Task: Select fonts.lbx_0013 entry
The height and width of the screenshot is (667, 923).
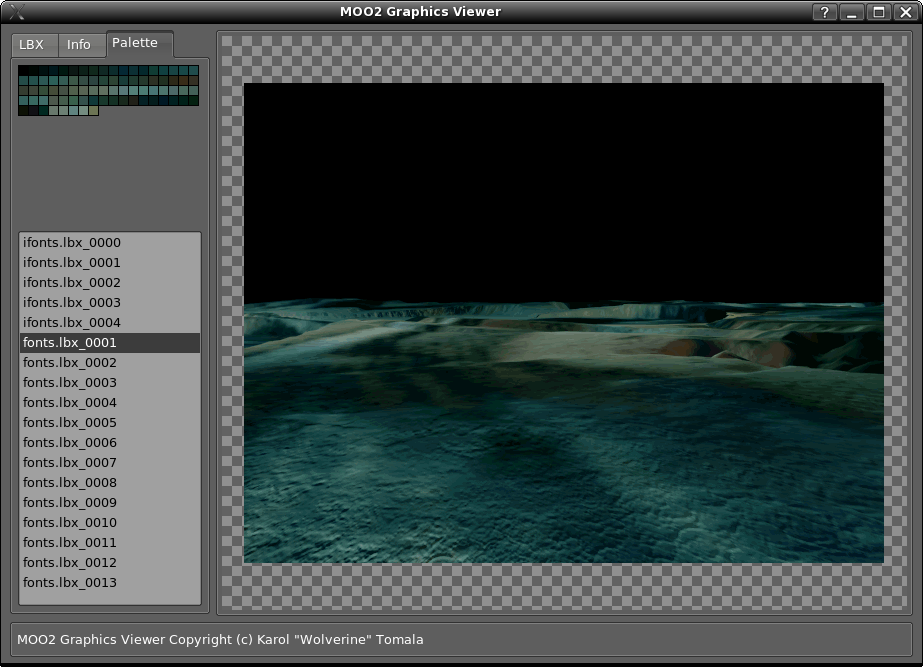Action: click(110, 583)
